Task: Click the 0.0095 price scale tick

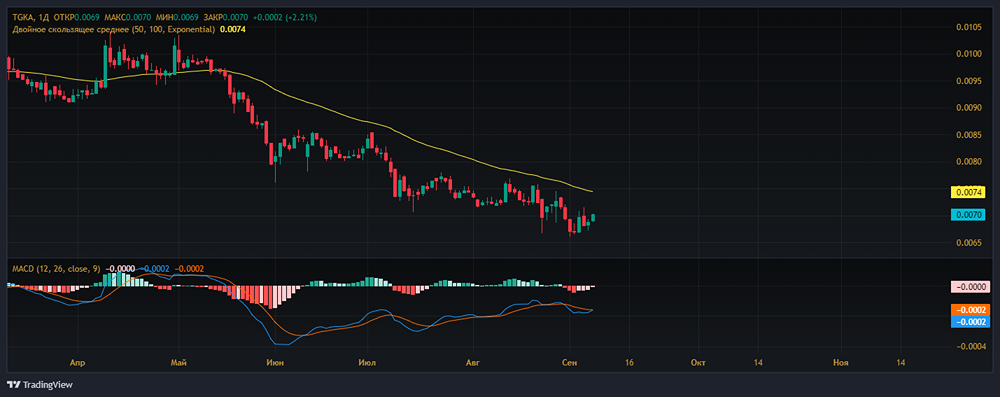Action: [x=968, y=80]
